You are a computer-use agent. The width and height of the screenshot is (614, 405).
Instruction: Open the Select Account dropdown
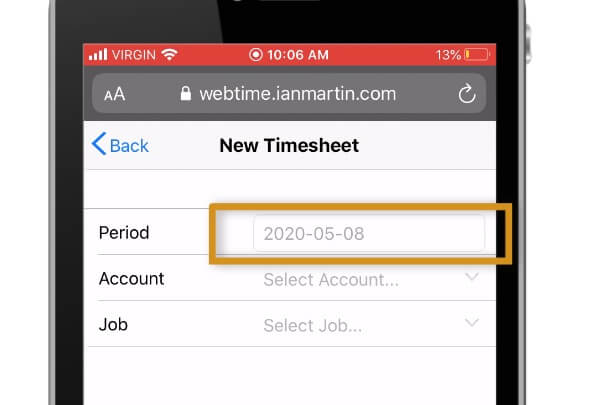[x=331, y=280]
